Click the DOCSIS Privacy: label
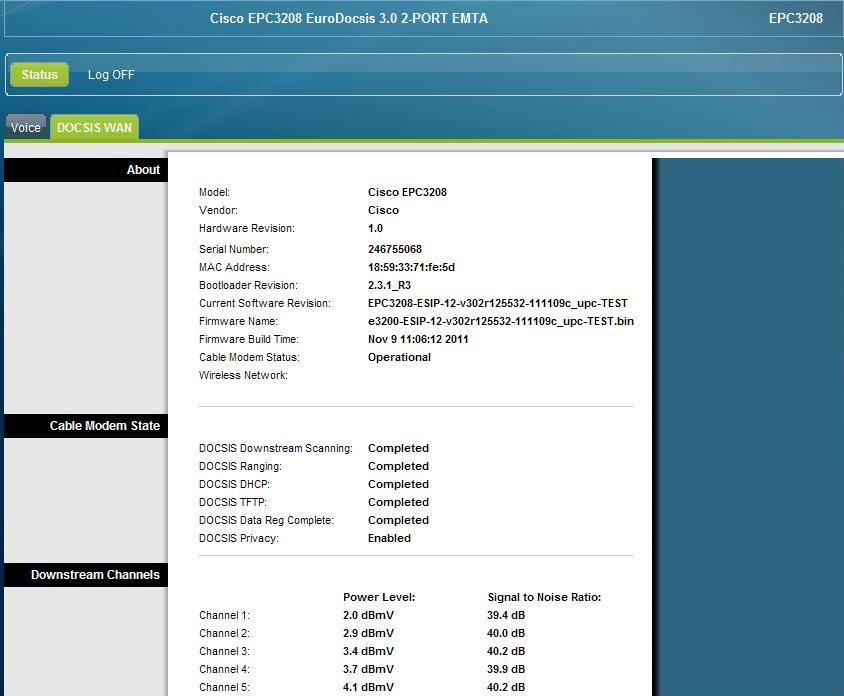Screen dimensions: 844x696 [238, 538]
